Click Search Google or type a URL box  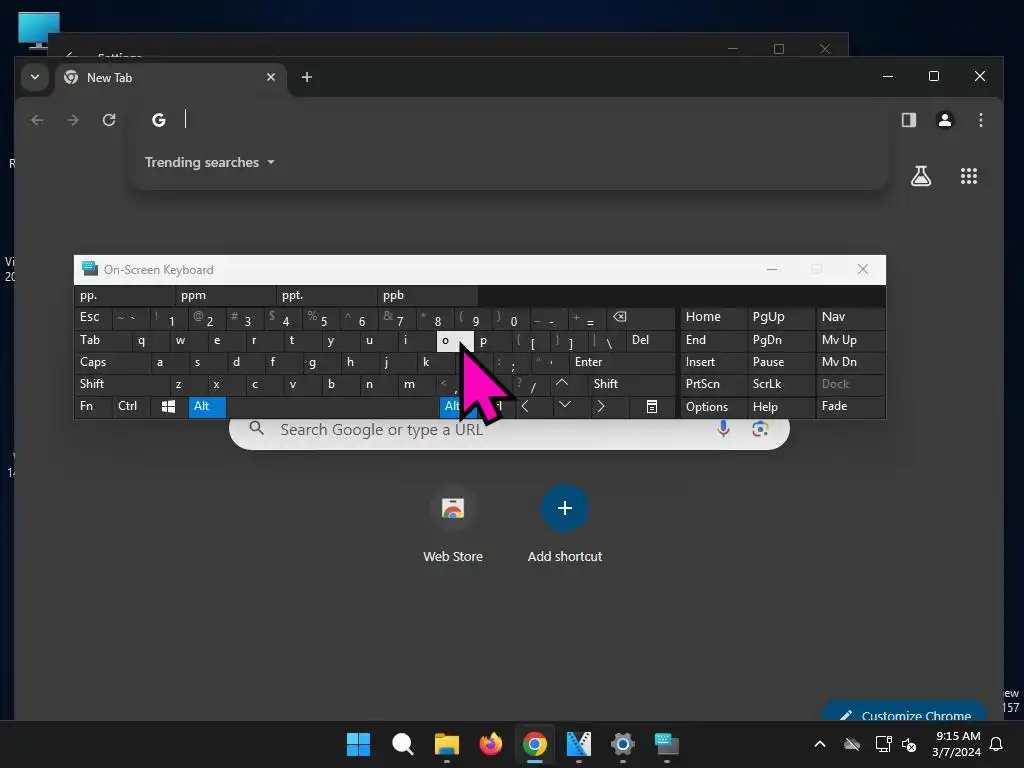[509, 432]
